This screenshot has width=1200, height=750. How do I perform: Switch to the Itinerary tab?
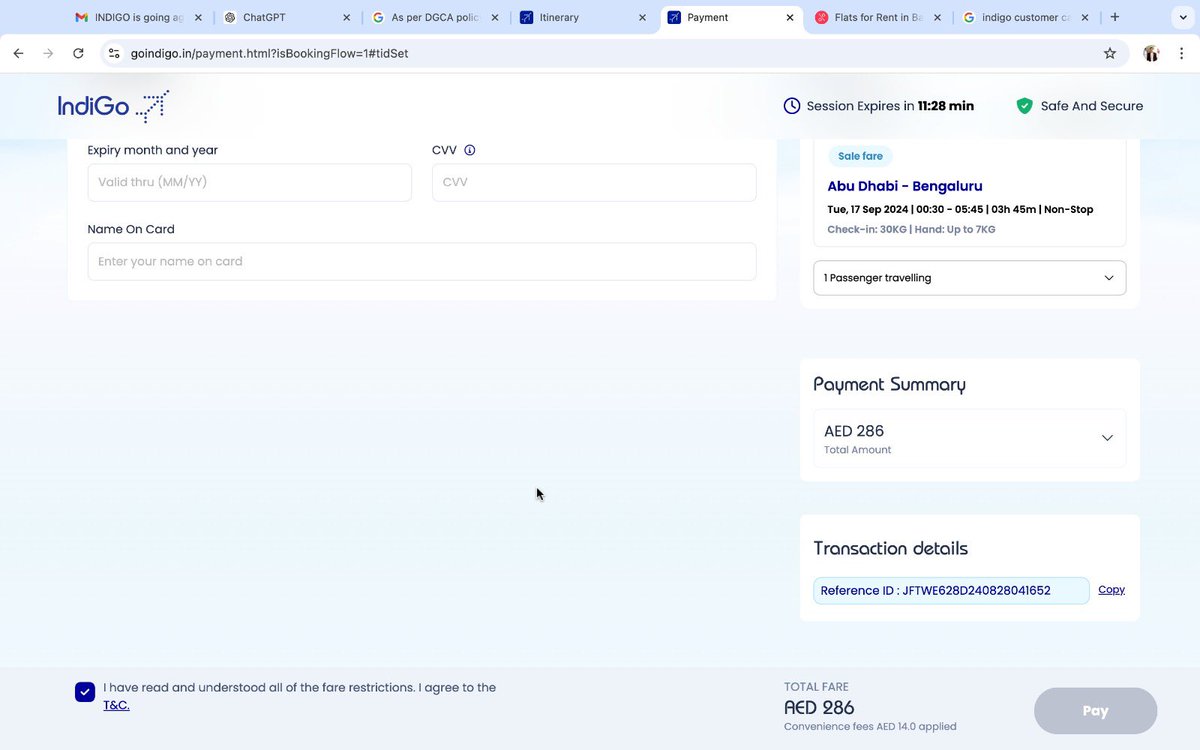581,17
